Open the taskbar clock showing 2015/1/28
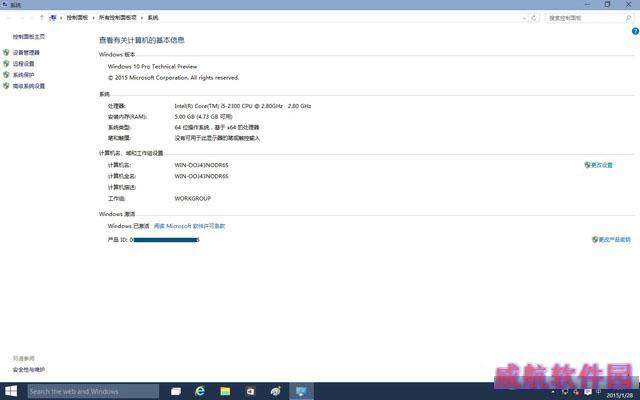Viewport: 640px width, 400px height. pos(620,395)
